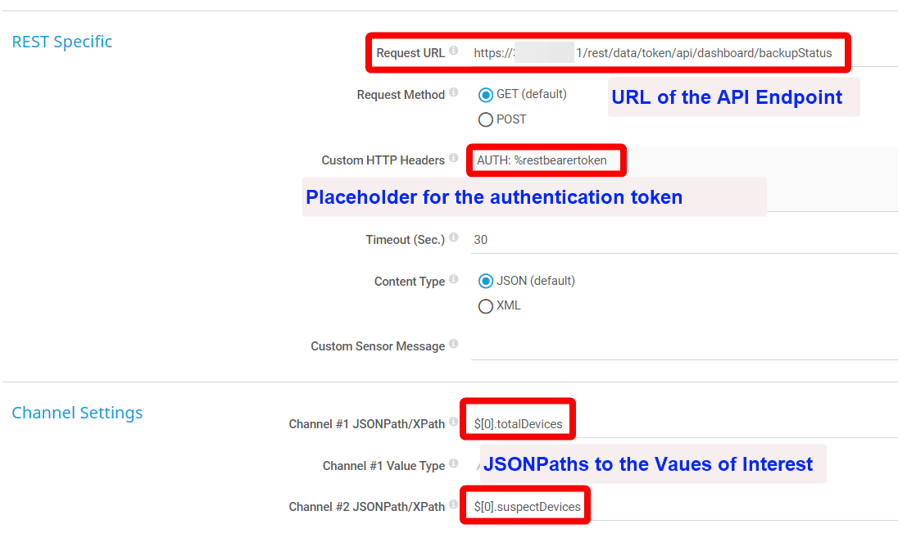Click the help icon beside Custom Sensor Message

454,345
